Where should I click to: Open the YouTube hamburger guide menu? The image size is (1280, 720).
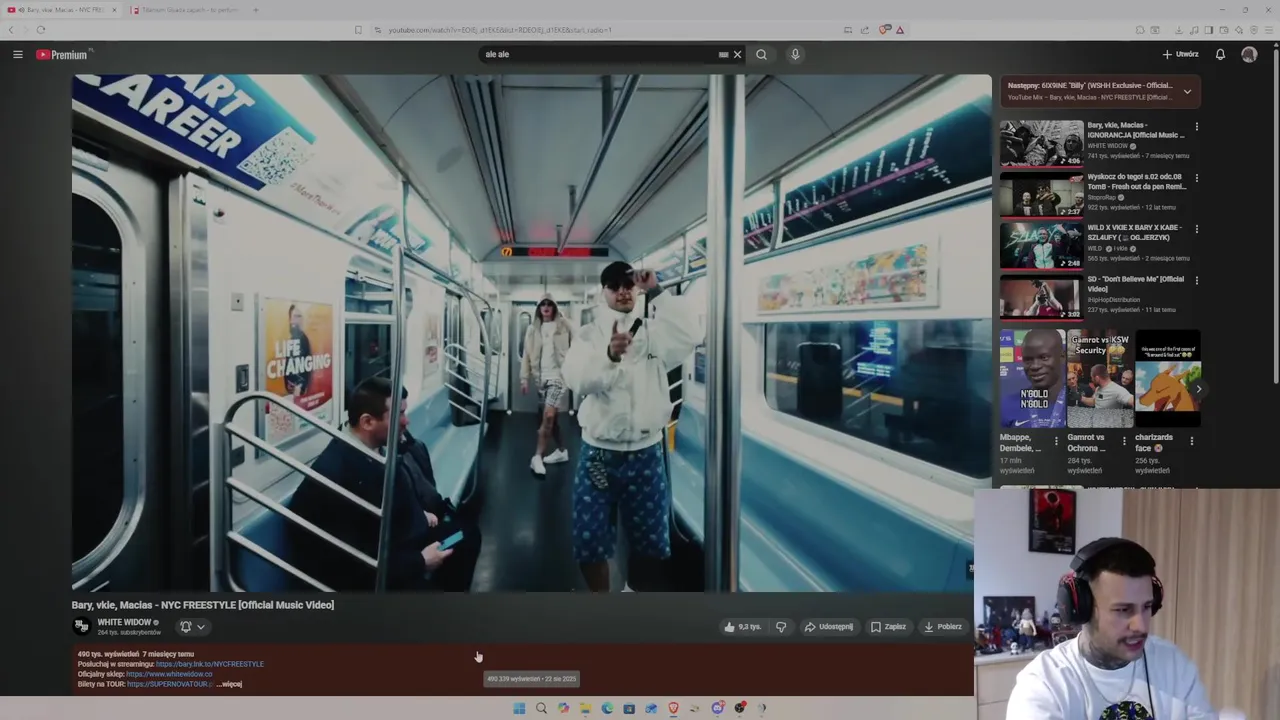click(18, 54)
